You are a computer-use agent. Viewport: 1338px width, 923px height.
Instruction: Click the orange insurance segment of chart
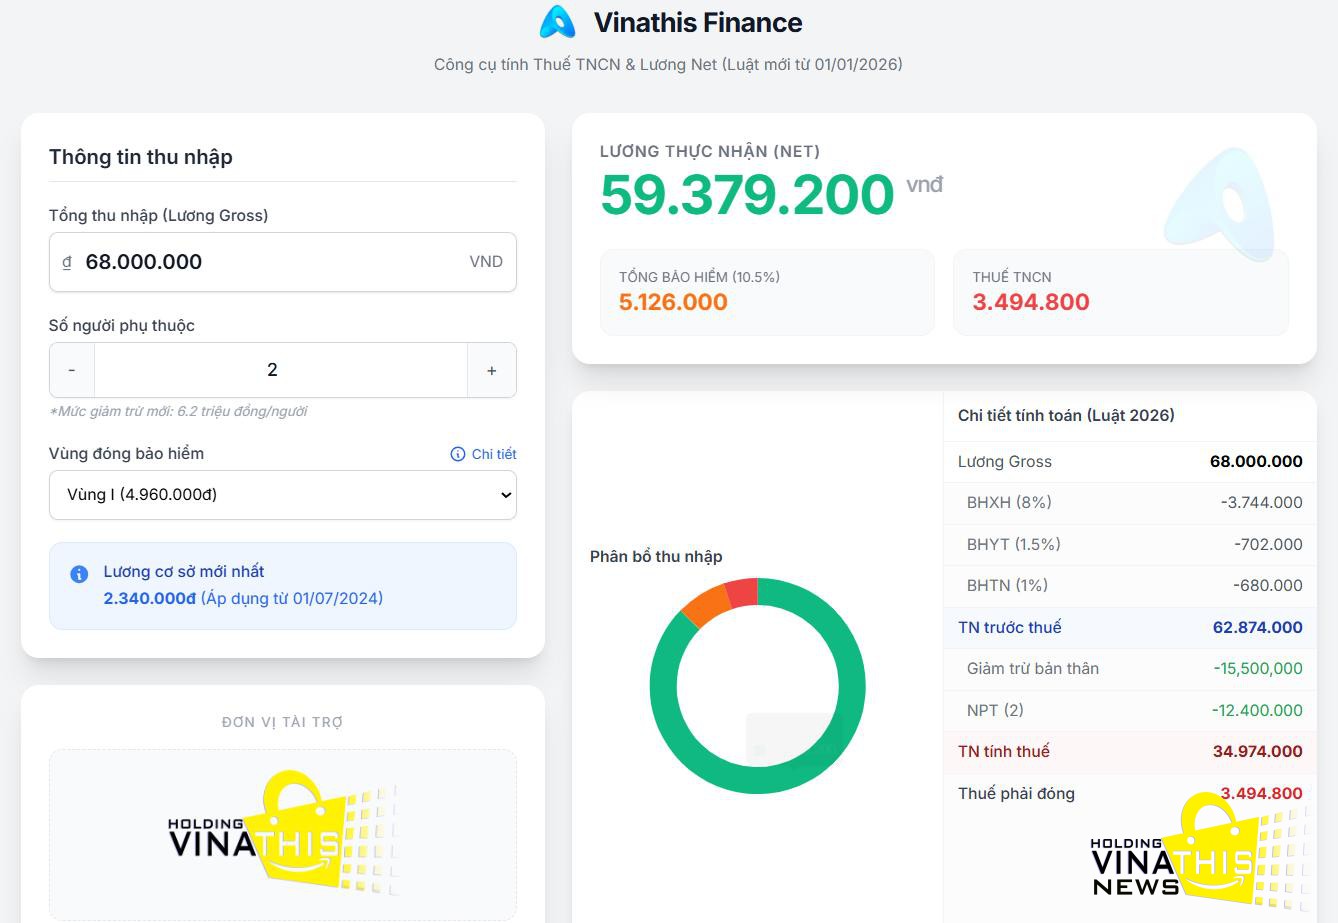(706, 606)
